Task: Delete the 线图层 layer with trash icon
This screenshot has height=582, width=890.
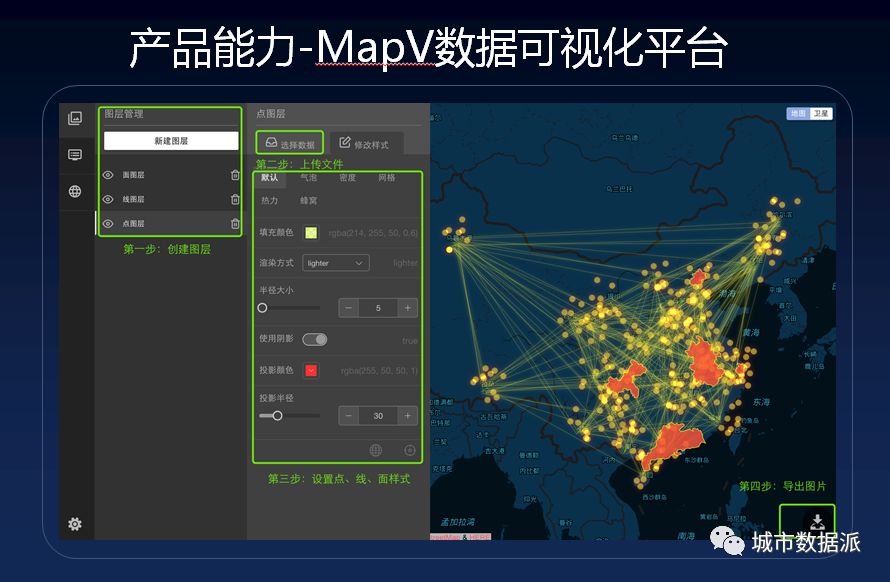Action: pos(235,199)
